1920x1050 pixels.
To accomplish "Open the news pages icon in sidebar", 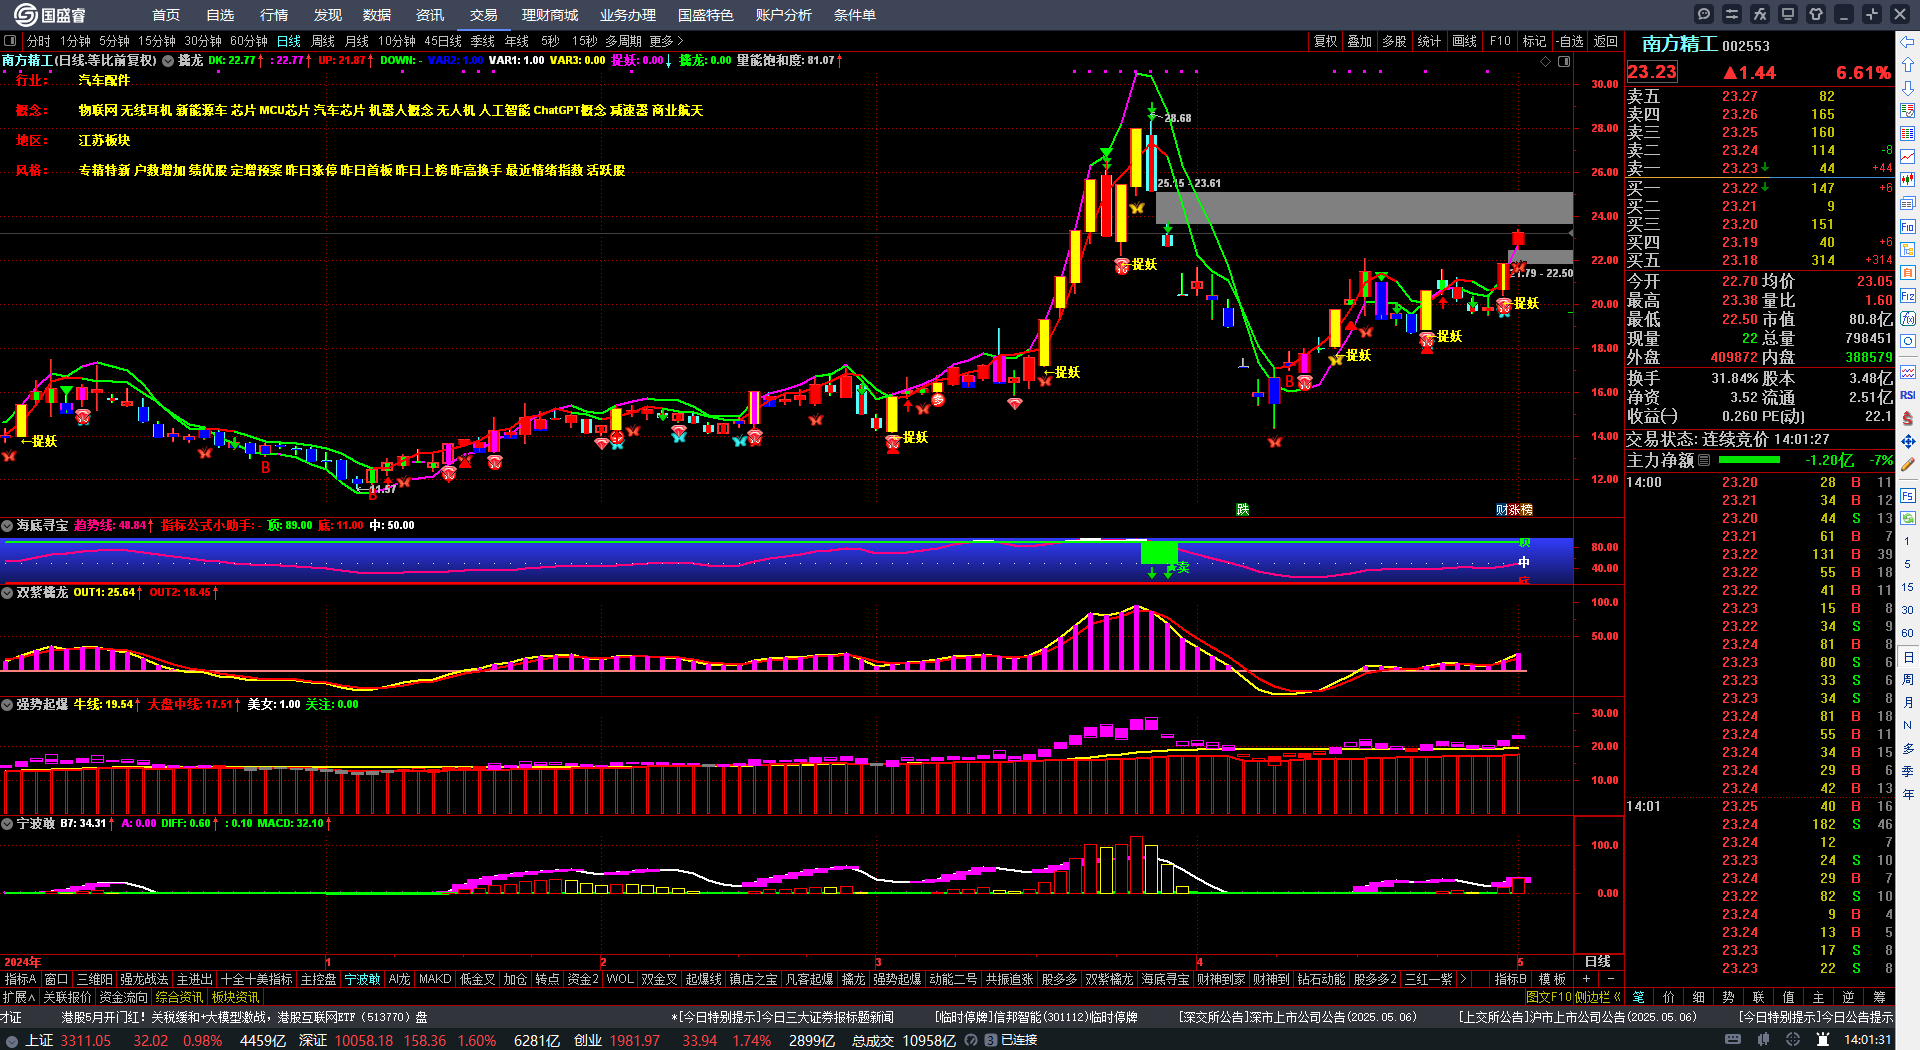I will [x=1908, y=203].
